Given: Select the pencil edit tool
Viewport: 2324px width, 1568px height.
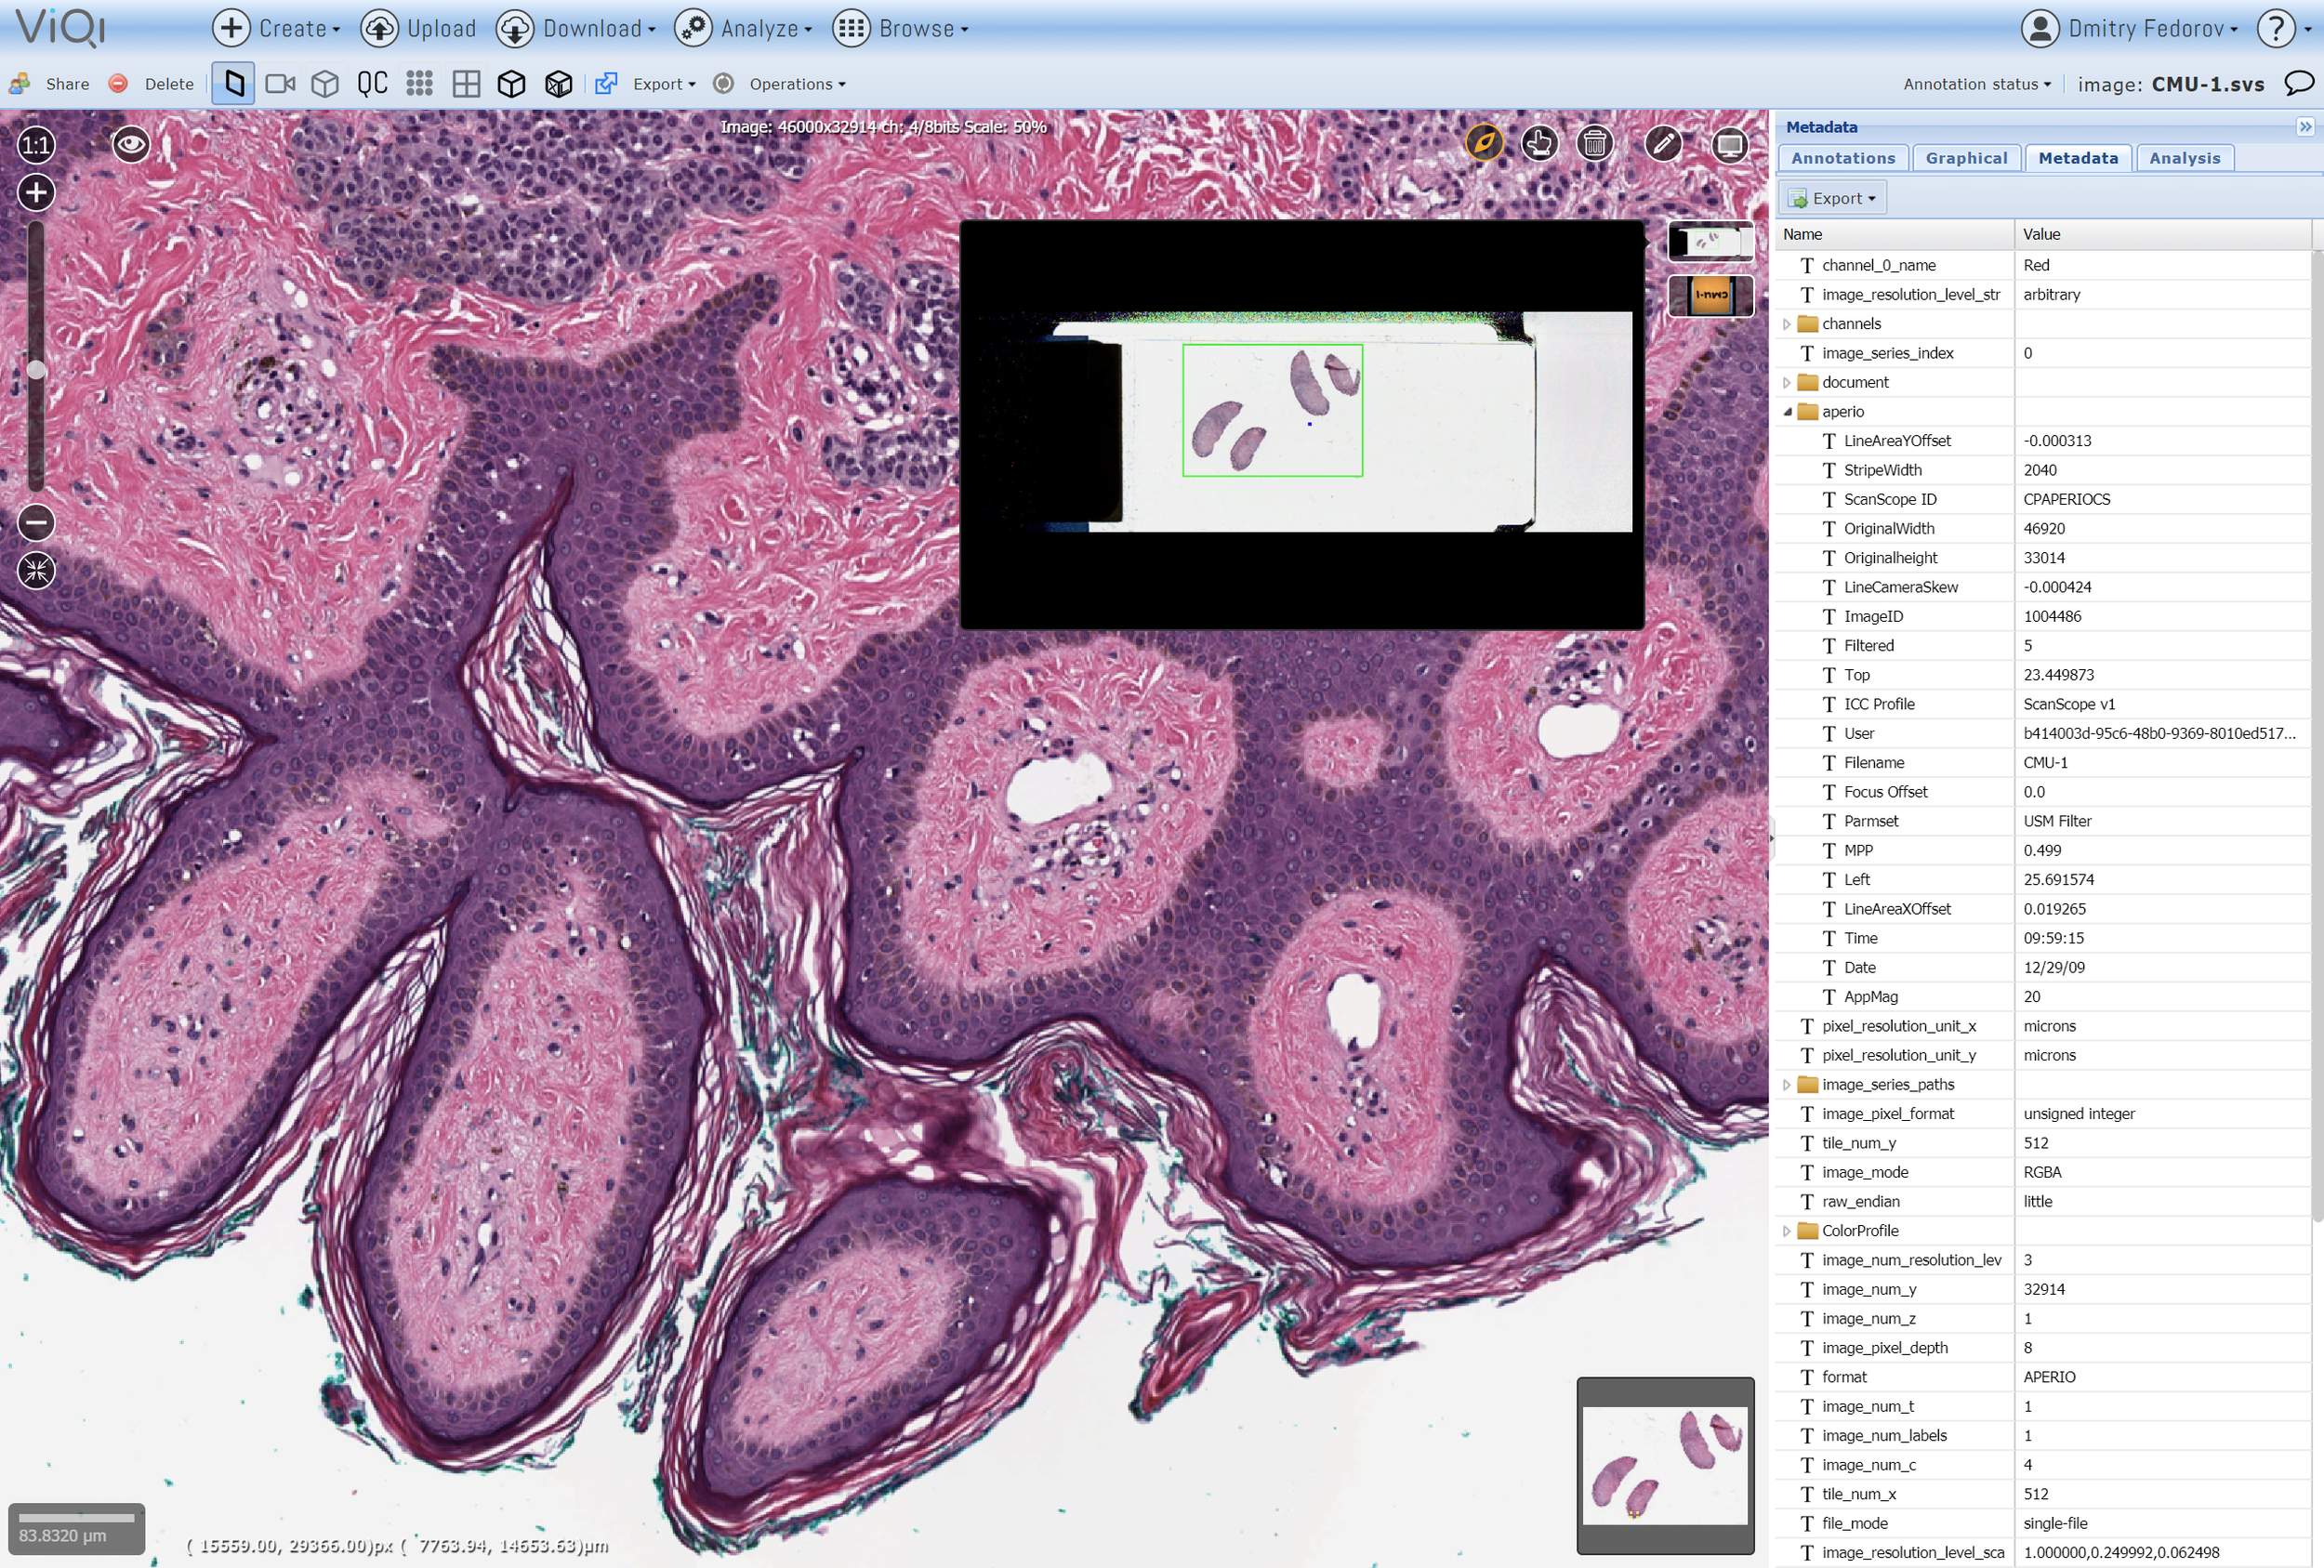Looking at the screenshot, I should 1664,143.
